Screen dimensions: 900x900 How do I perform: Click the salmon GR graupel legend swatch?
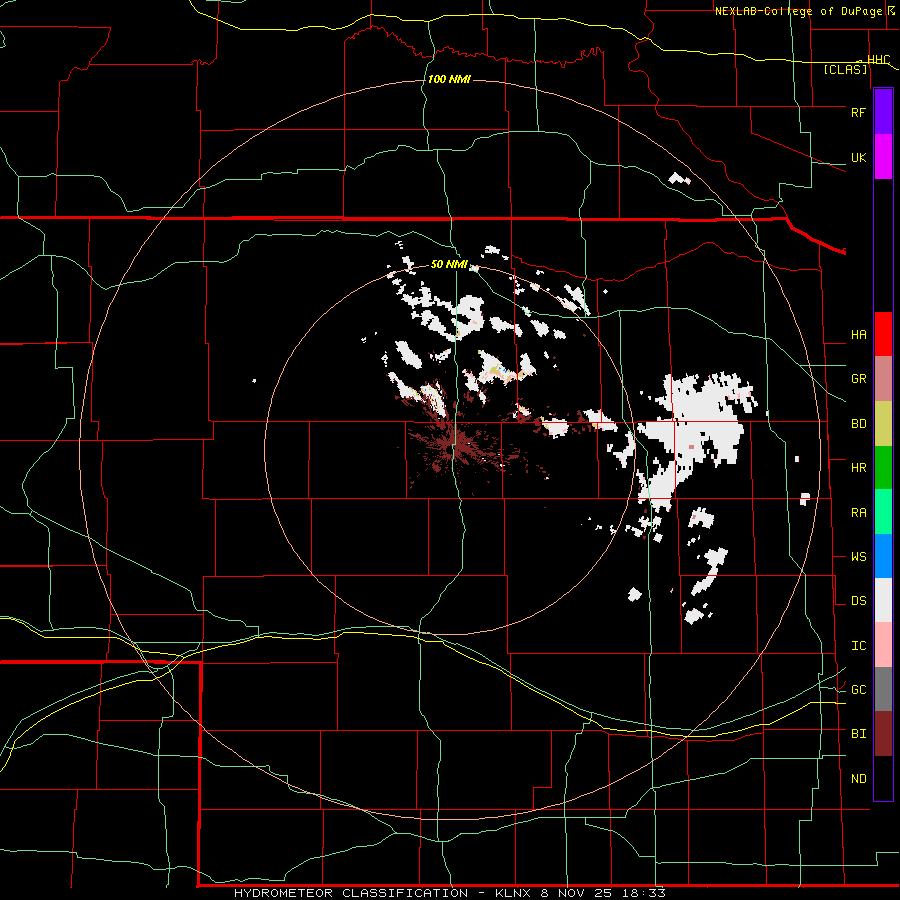pos(883,379)
